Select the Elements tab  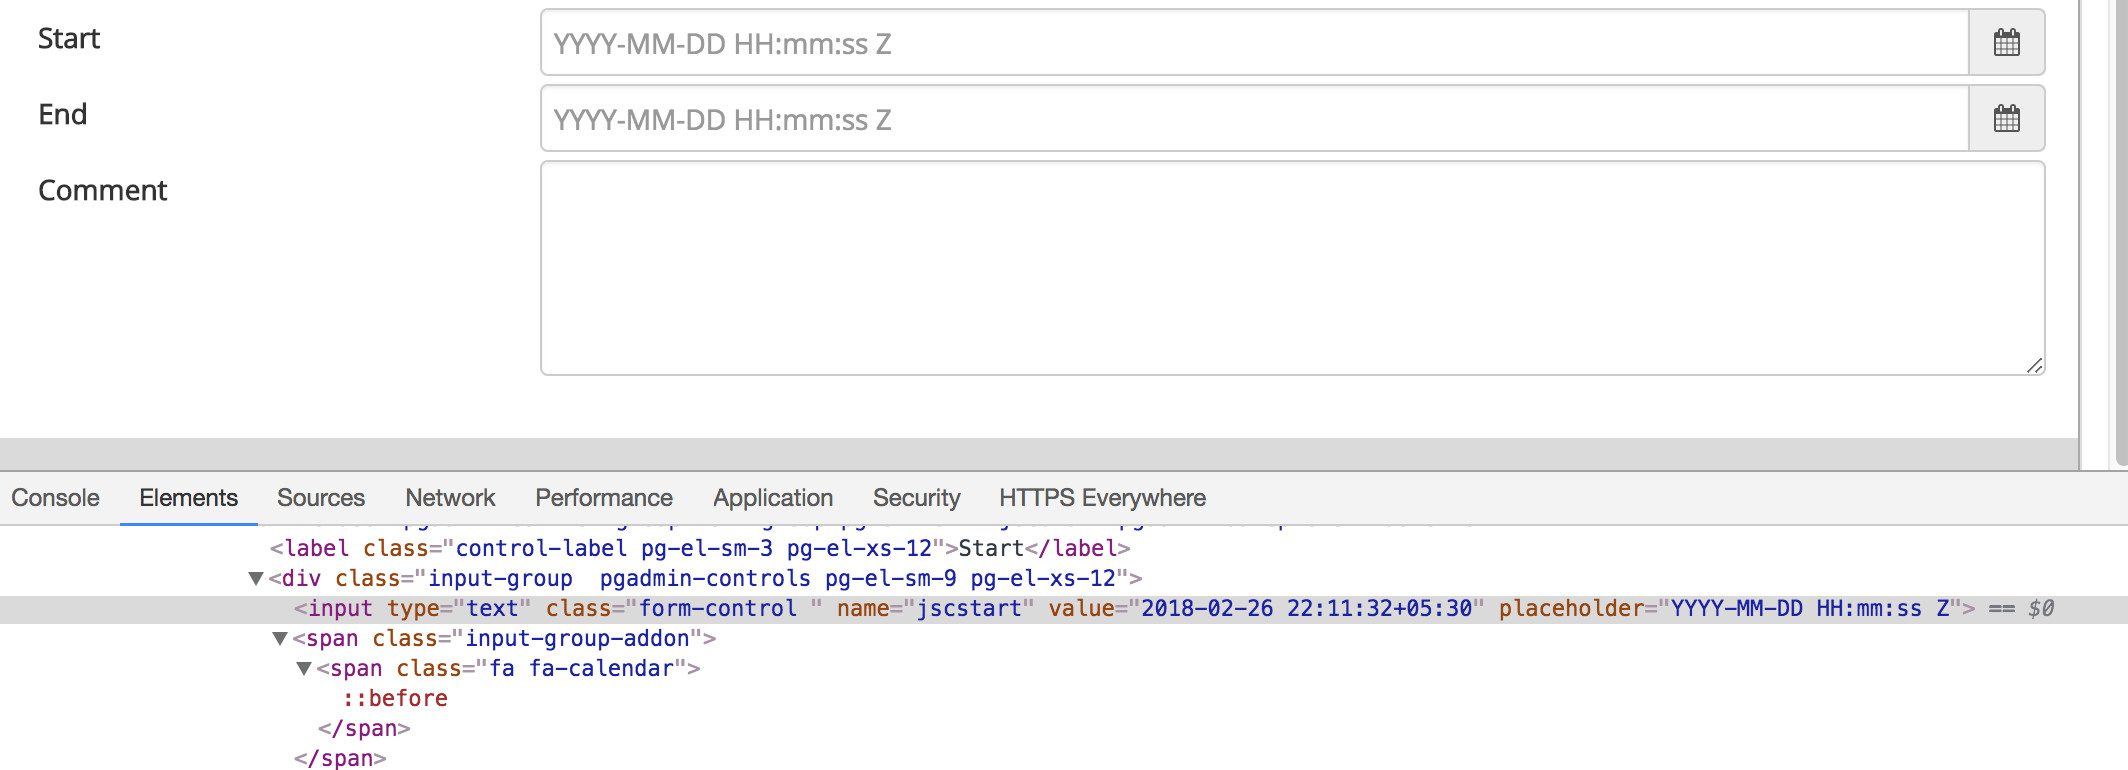188,498
